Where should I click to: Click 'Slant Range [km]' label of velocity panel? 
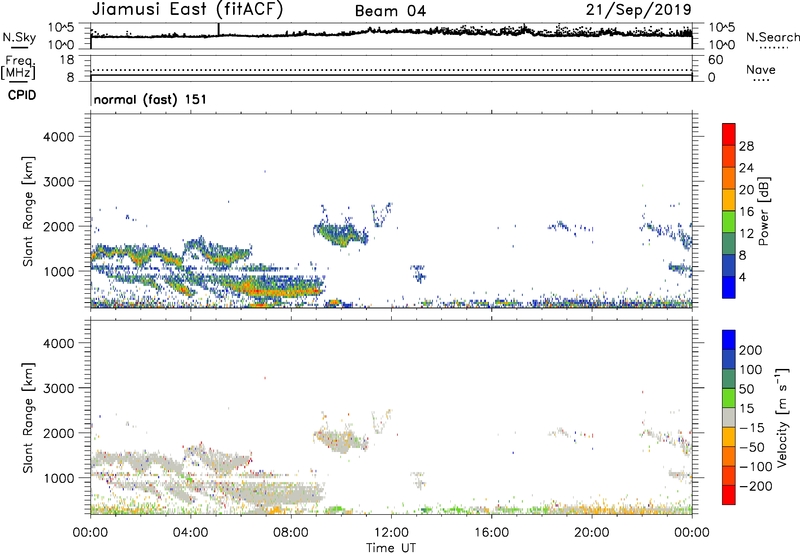(28, 418)
